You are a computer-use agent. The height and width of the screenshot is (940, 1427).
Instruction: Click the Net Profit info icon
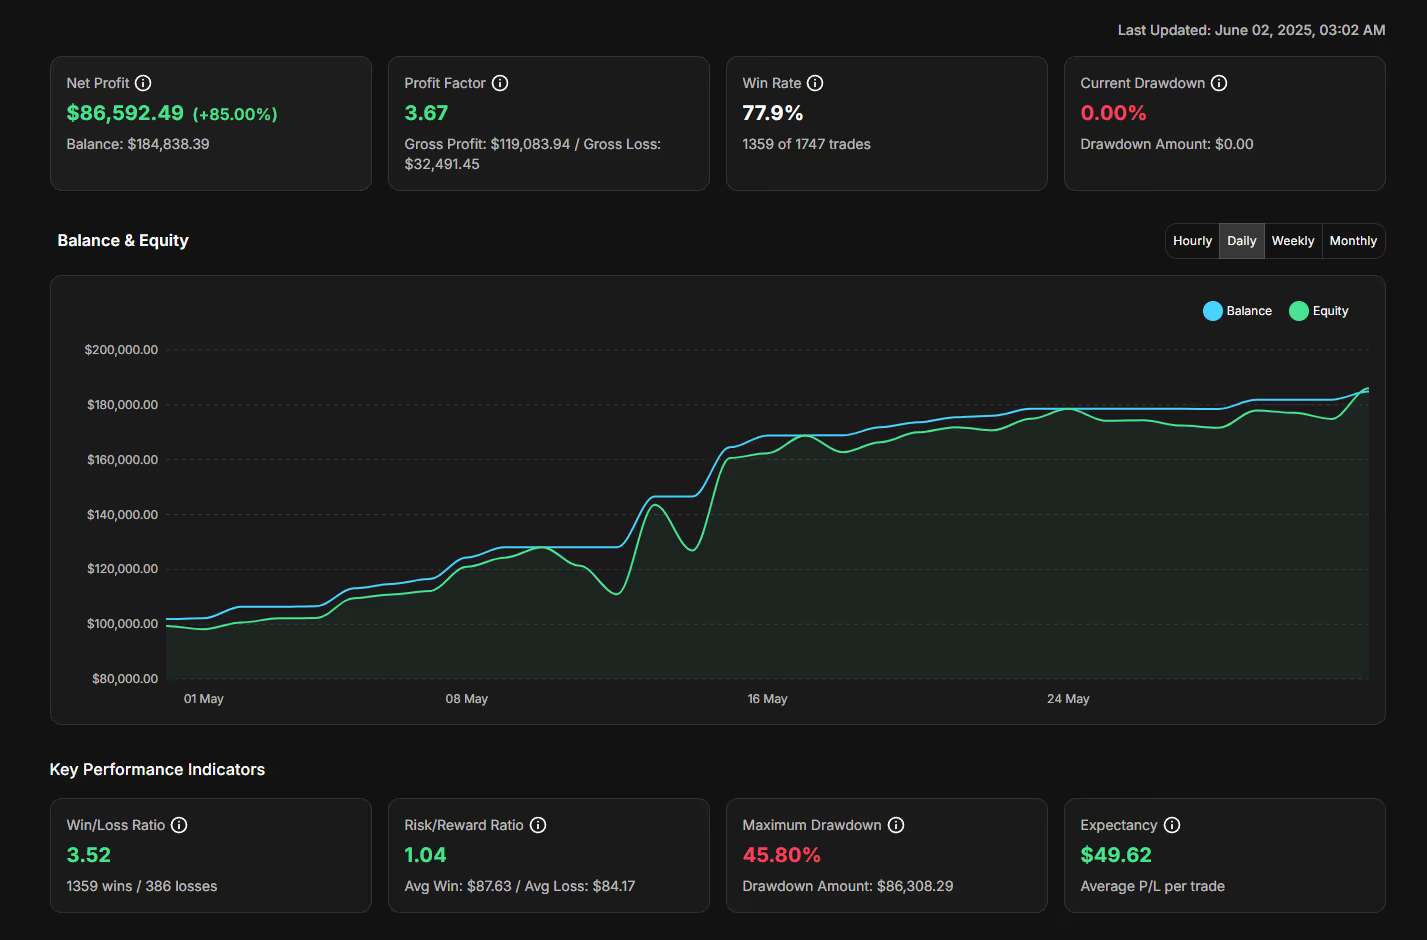[143, 83]
